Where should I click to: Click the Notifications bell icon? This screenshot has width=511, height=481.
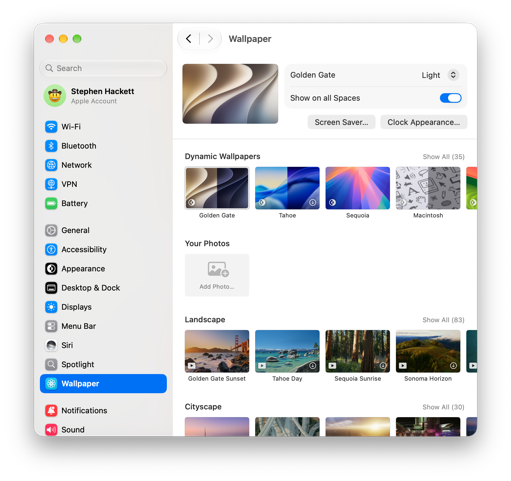tap(51, 411)
